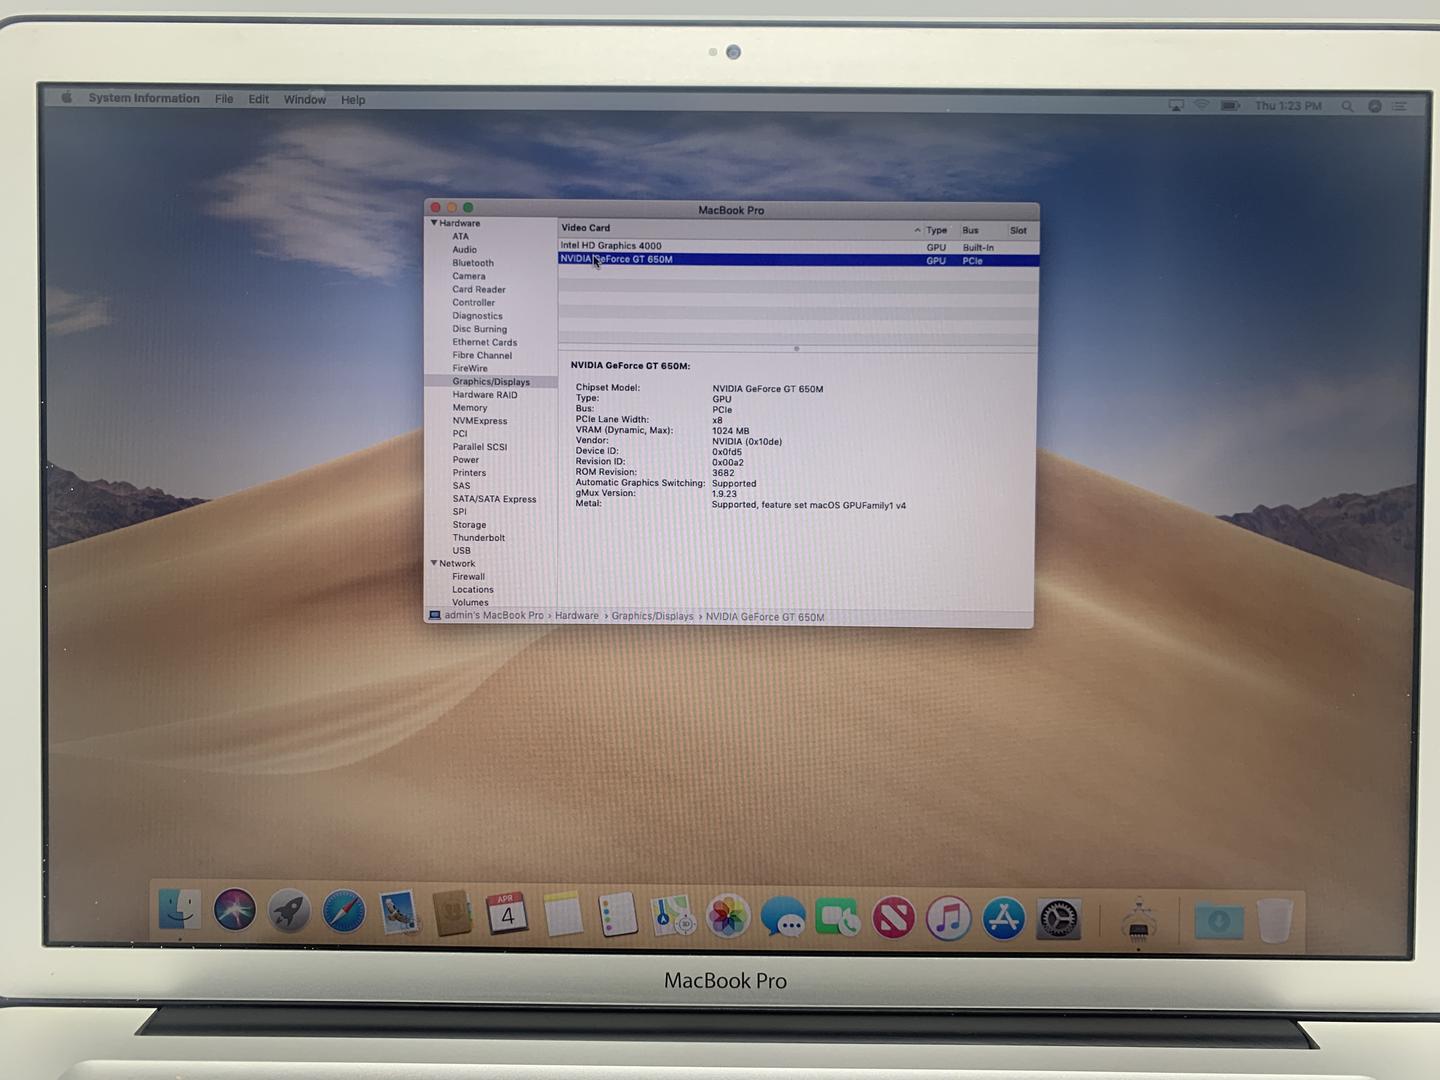
Task: Sort by Video Card column header
Action: (x=740, y=229)
